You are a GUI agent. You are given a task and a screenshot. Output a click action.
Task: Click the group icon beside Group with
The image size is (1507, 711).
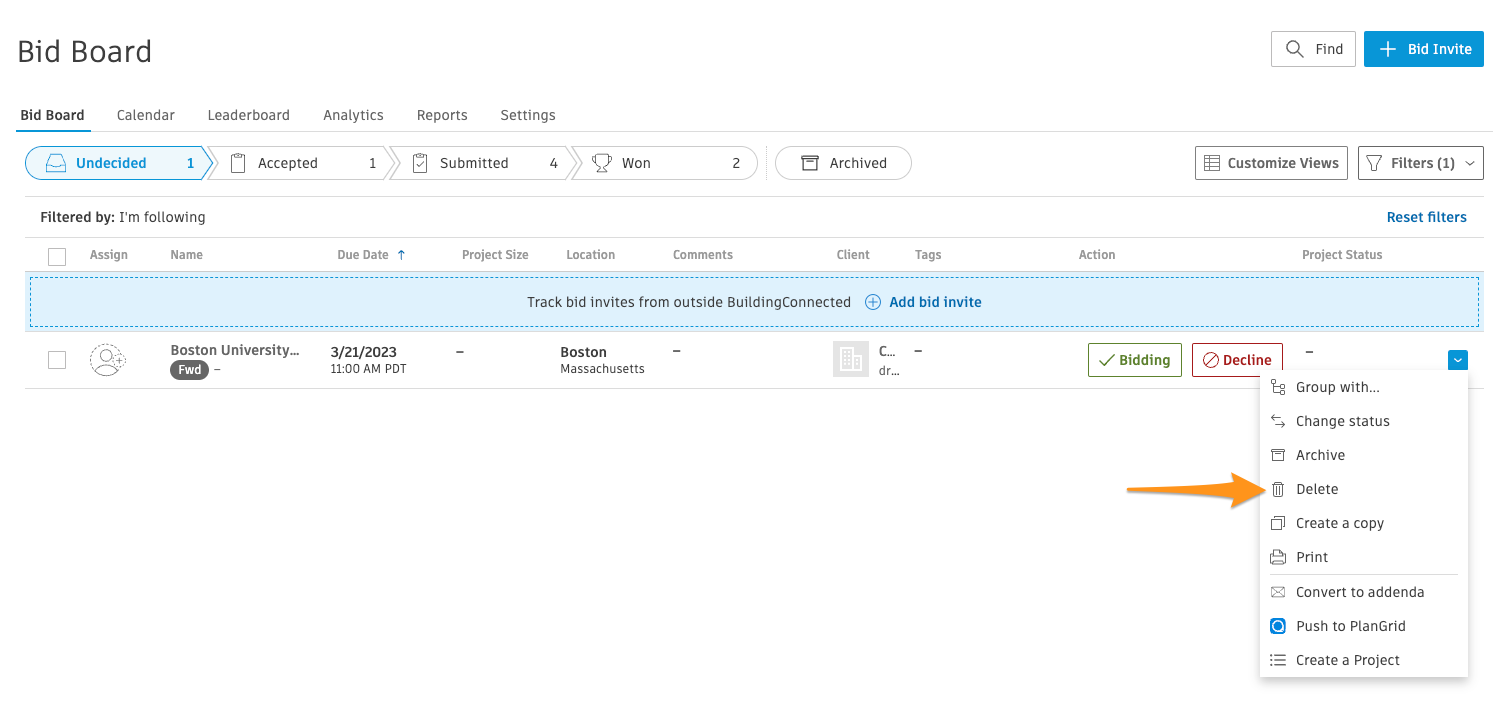point(1278,387)
